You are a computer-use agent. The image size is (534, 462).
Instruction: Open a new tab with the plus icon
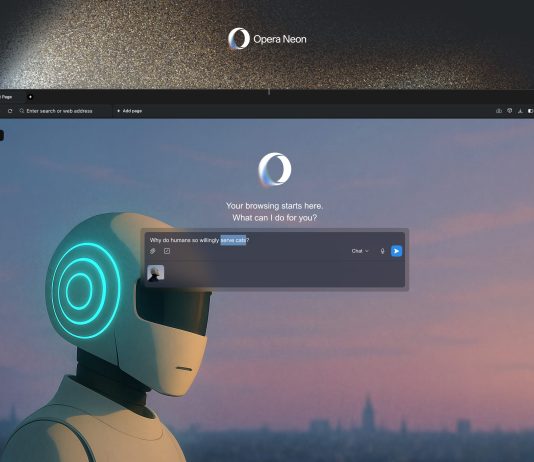[30, 97]
